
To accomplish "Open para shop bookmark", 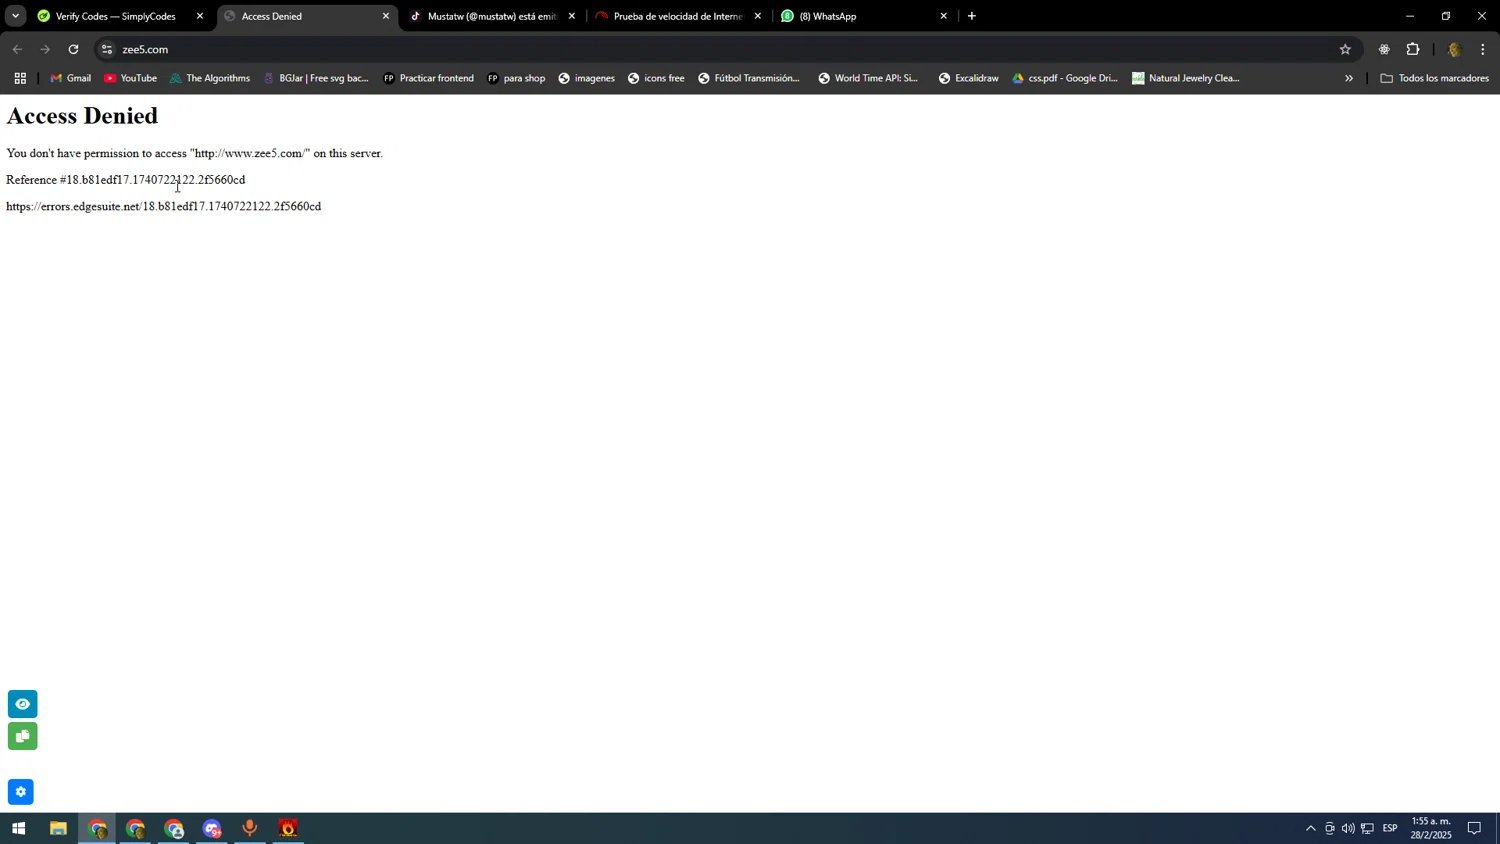I will 516,78.
